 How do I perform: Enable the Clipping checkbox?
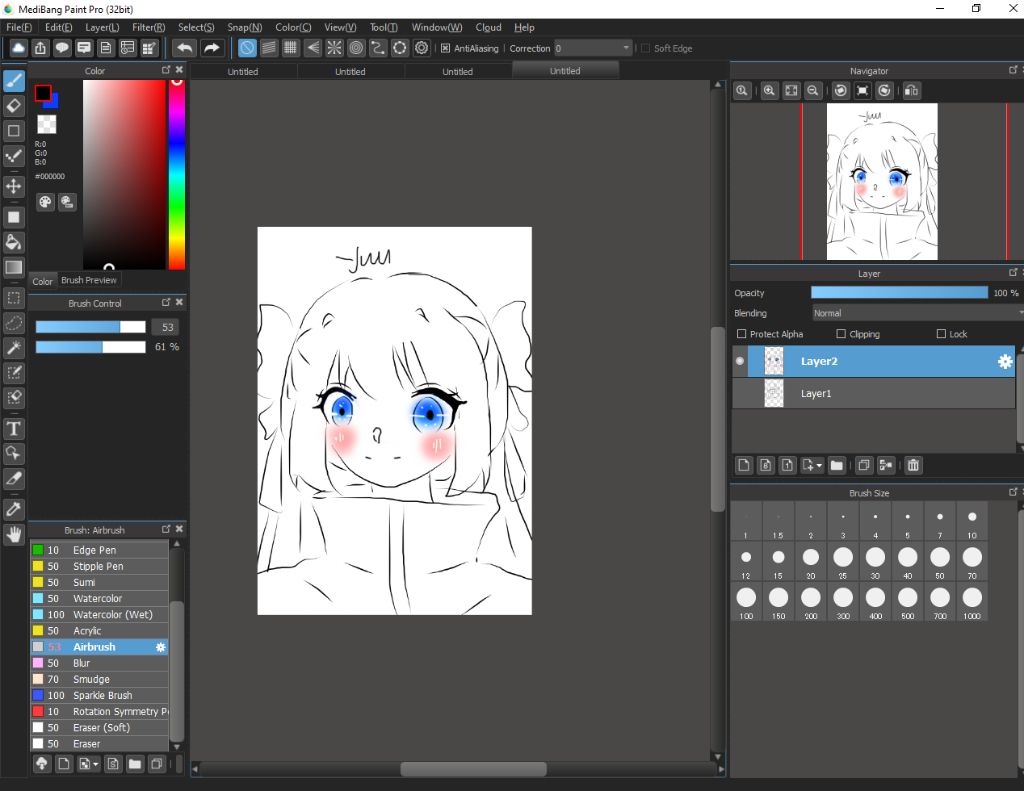[x=841, y=334]
